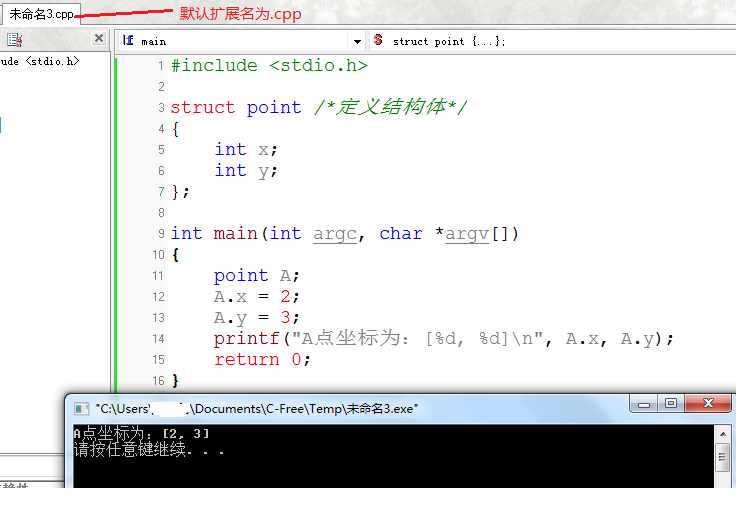Open the struct point {...}; selector
The image size is (736, 507).
tap(449, 42)
